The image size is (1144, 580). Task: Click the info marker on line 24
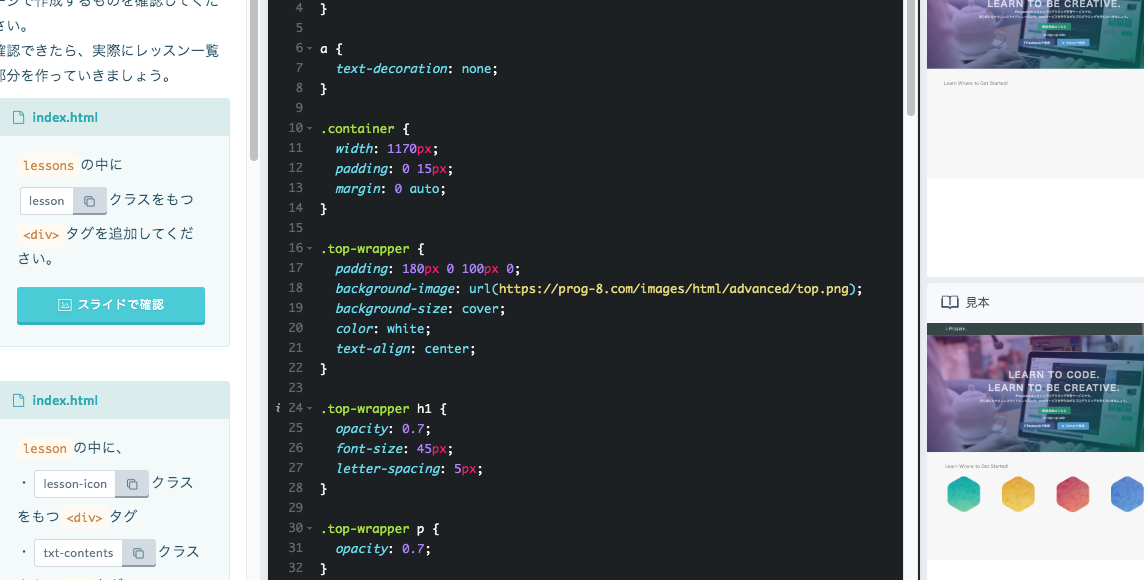pos(277,408)
